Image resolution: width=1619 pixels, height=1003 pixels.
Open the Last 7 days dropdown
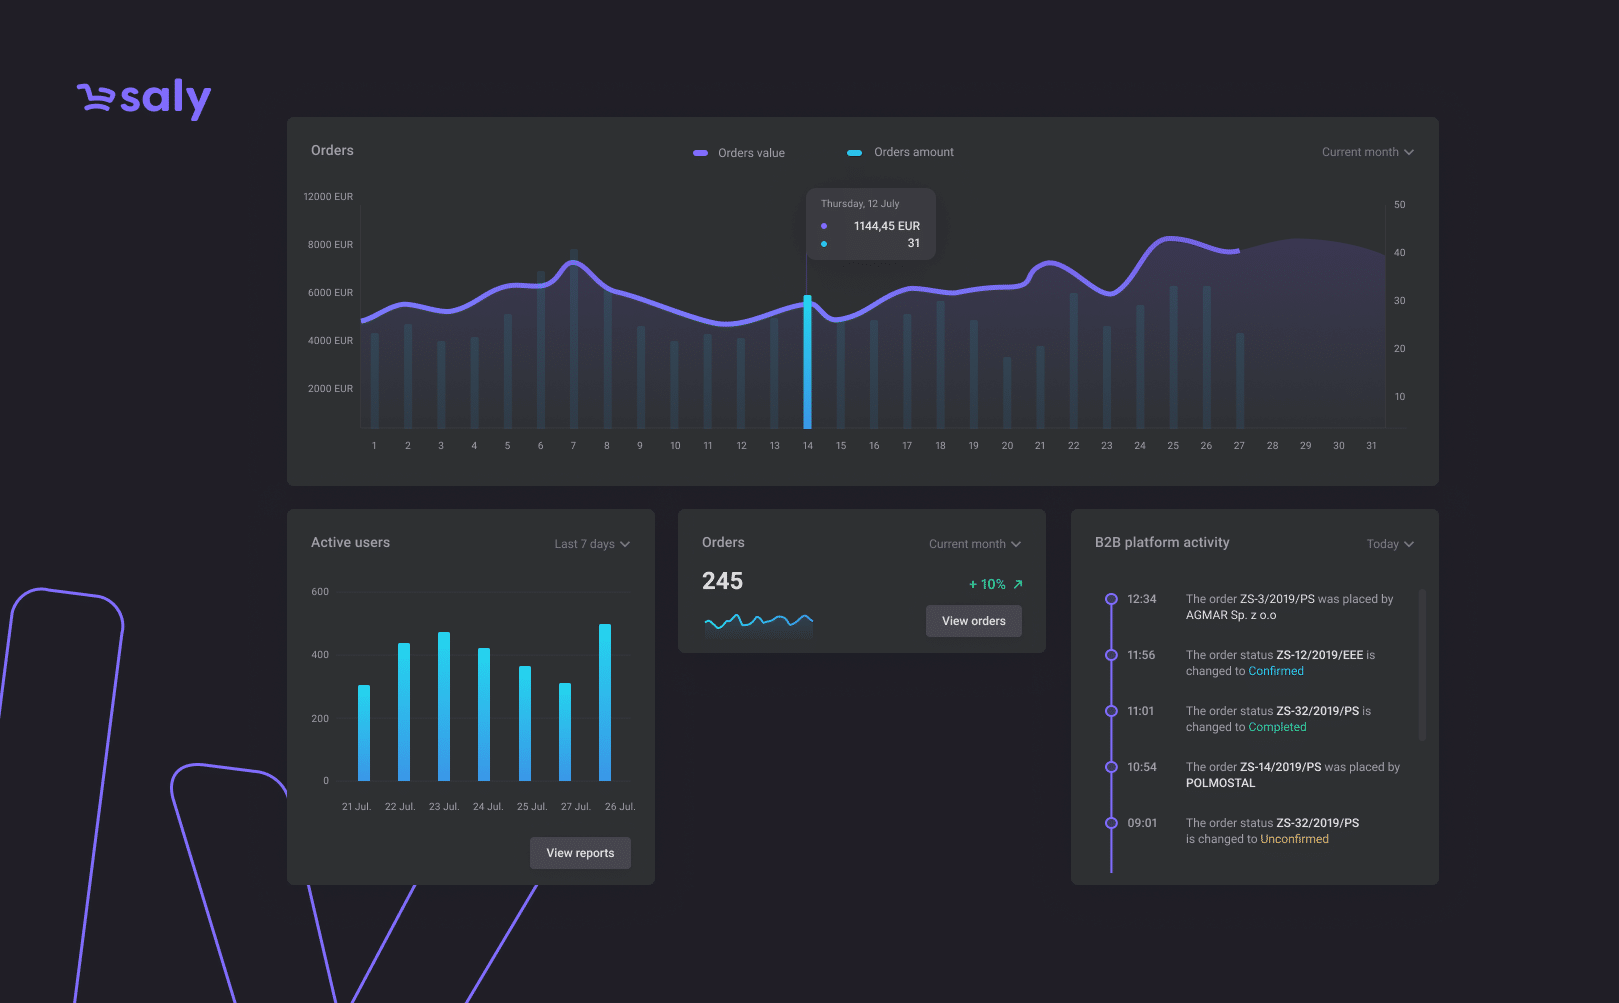[x=592, y=544]
